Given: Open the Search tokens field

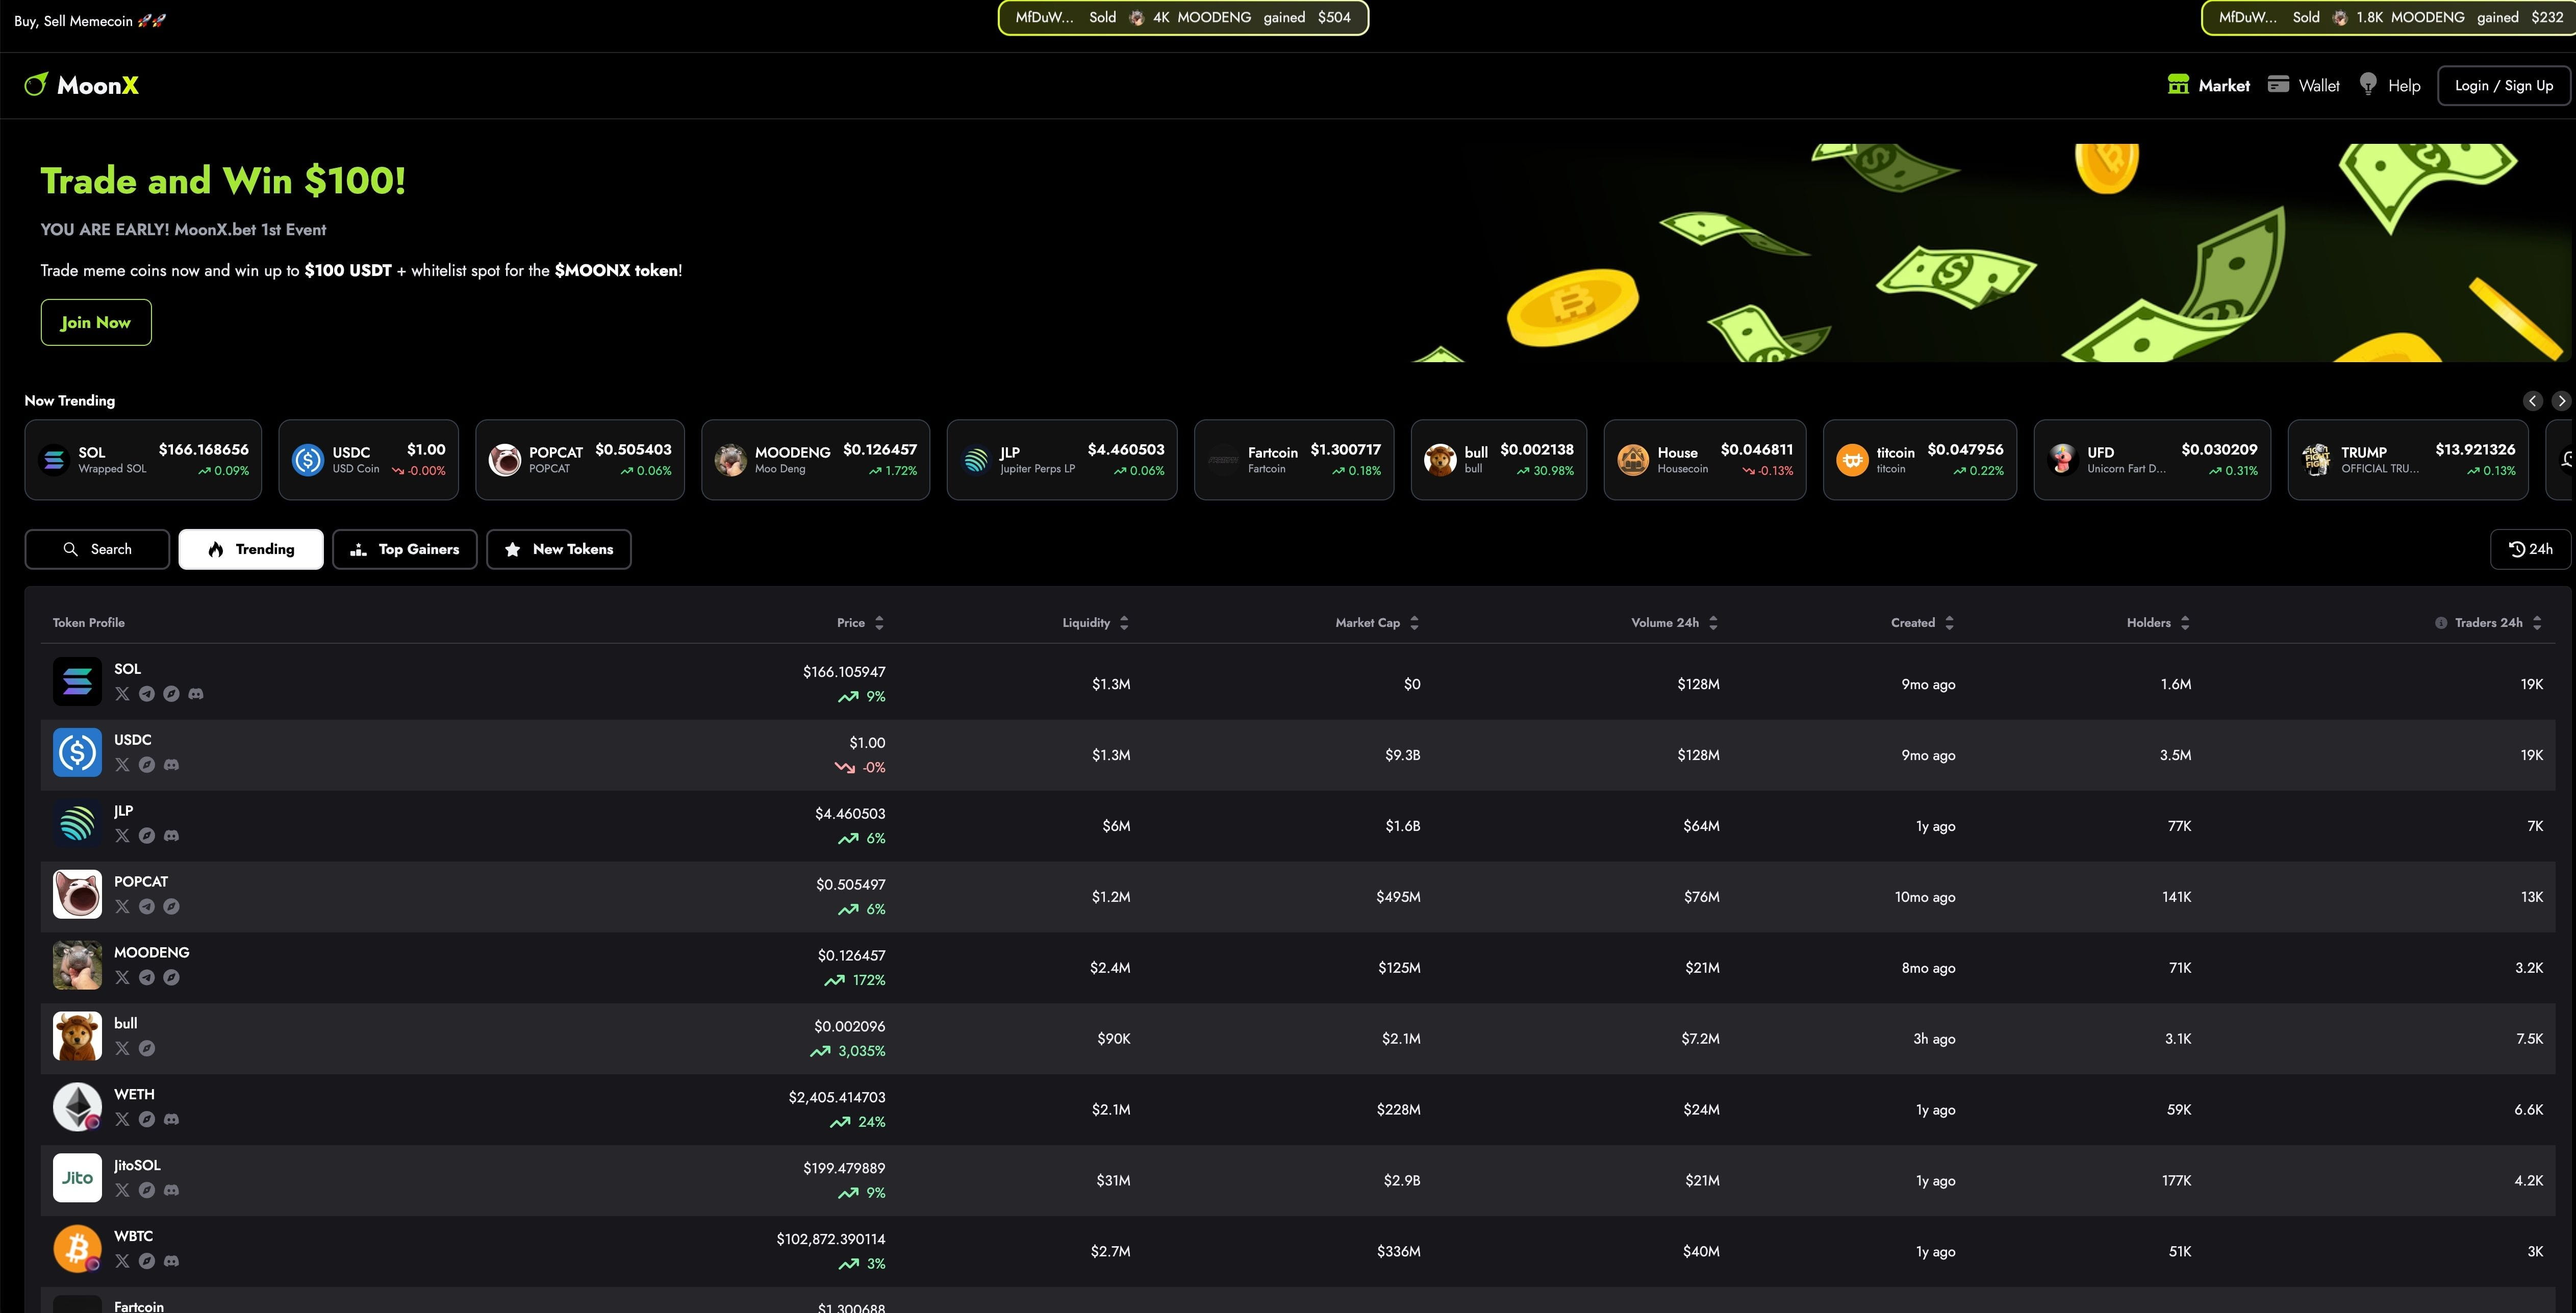Looking at the screenshot, I should tap(97, 549).
